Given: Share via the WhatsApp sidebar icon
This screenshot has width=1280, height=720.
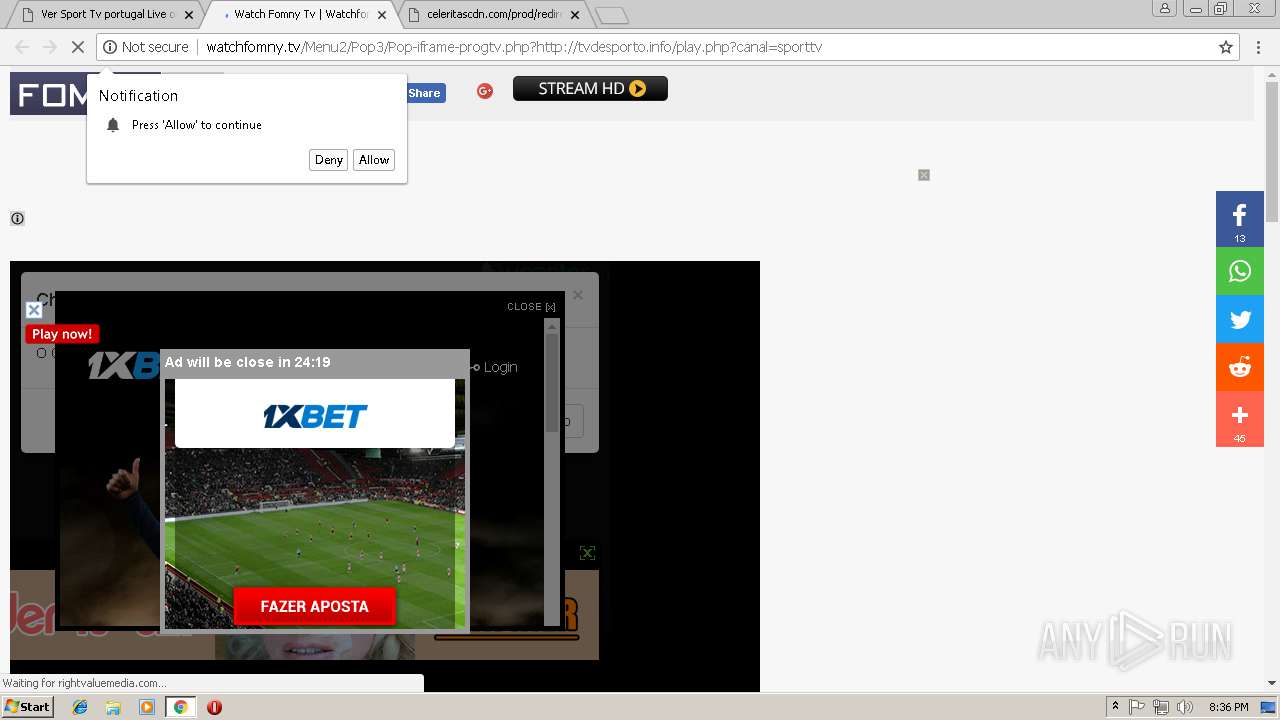Looking at the screenshot, I should click(x=1240, y=271).
